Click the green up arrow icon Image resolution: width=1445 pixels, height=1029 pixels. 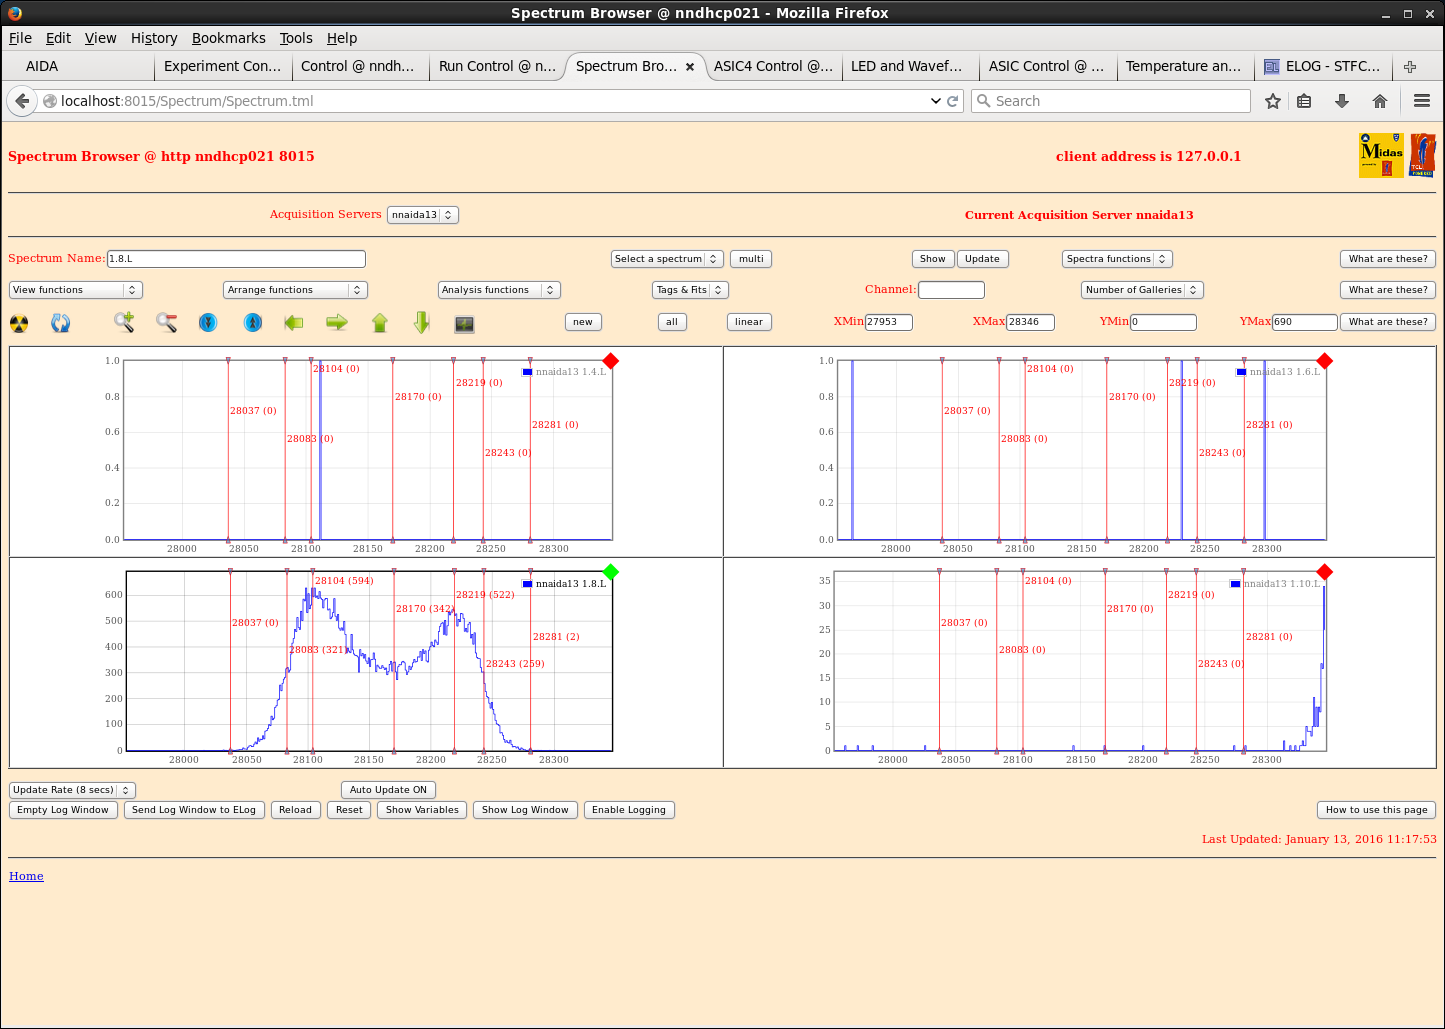tap(380, 322)
